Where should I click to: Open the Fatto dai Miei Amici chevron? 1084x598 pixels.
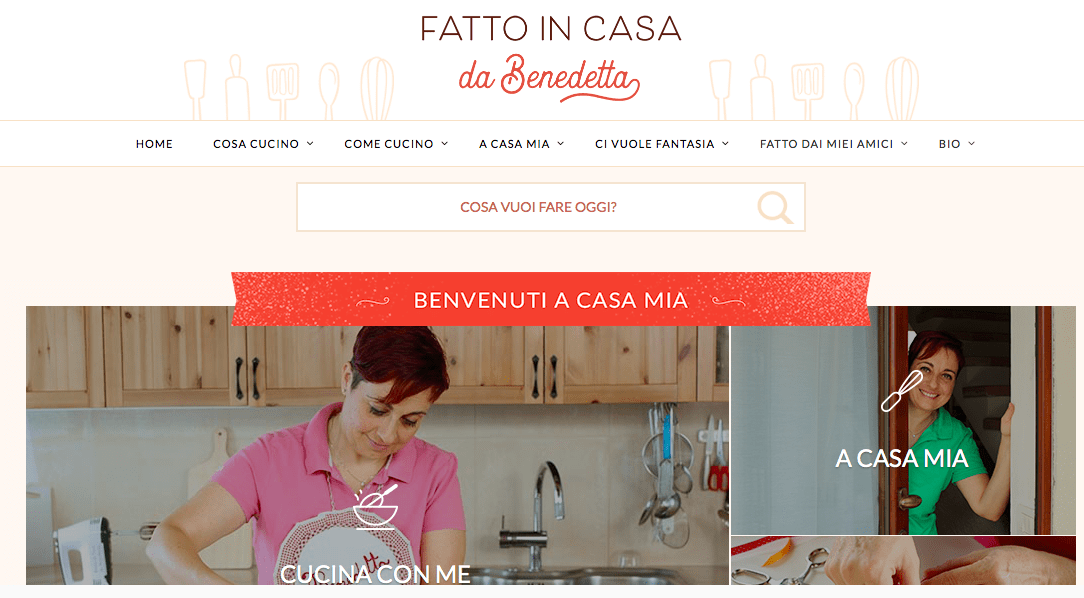(904, 144)
